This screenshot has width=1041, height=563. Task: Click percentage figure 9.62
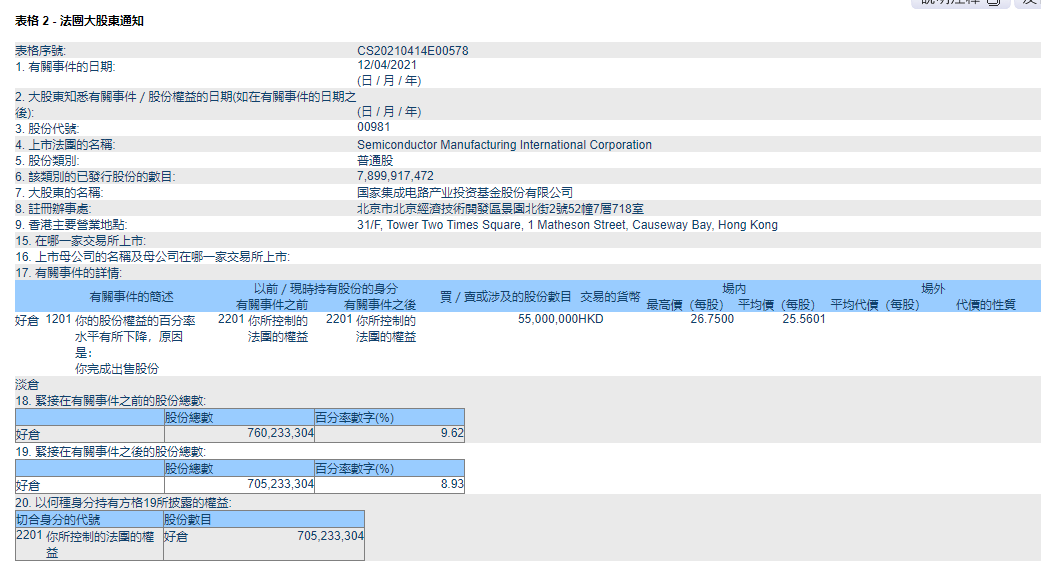[452, 434]
